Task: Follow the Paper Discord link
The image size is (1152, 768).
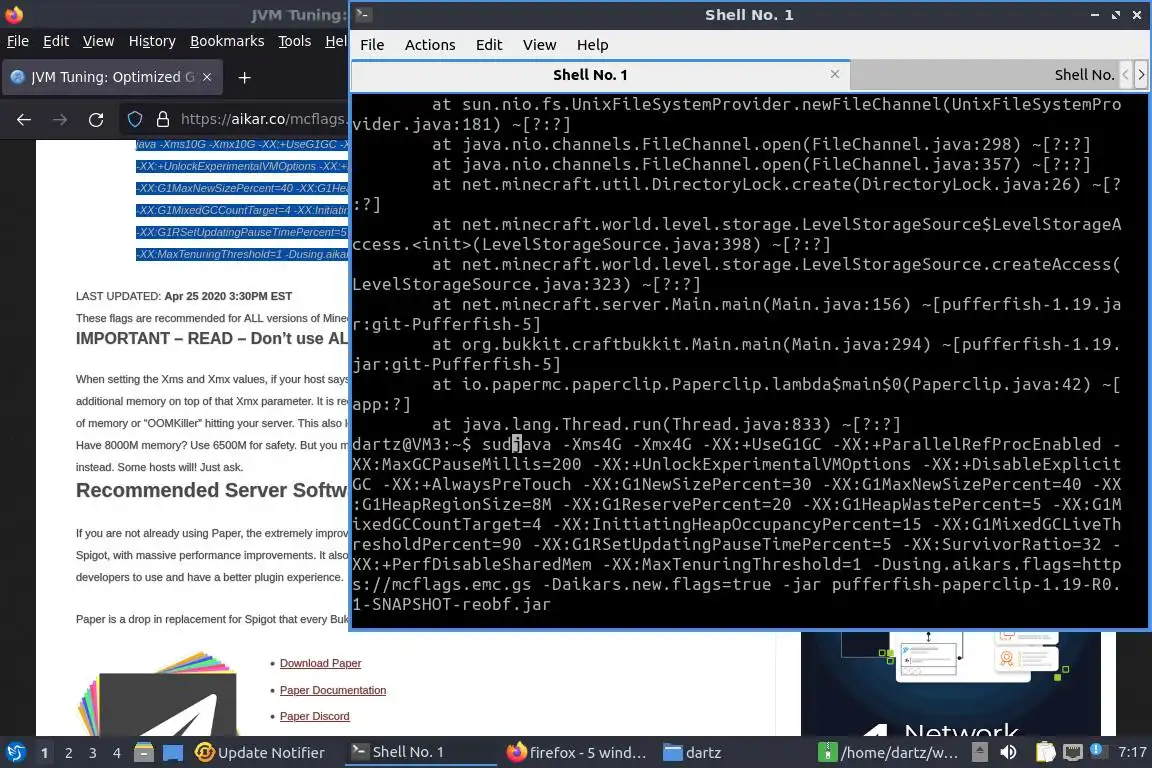Action: pyautogui.click(x=314, y=716)
